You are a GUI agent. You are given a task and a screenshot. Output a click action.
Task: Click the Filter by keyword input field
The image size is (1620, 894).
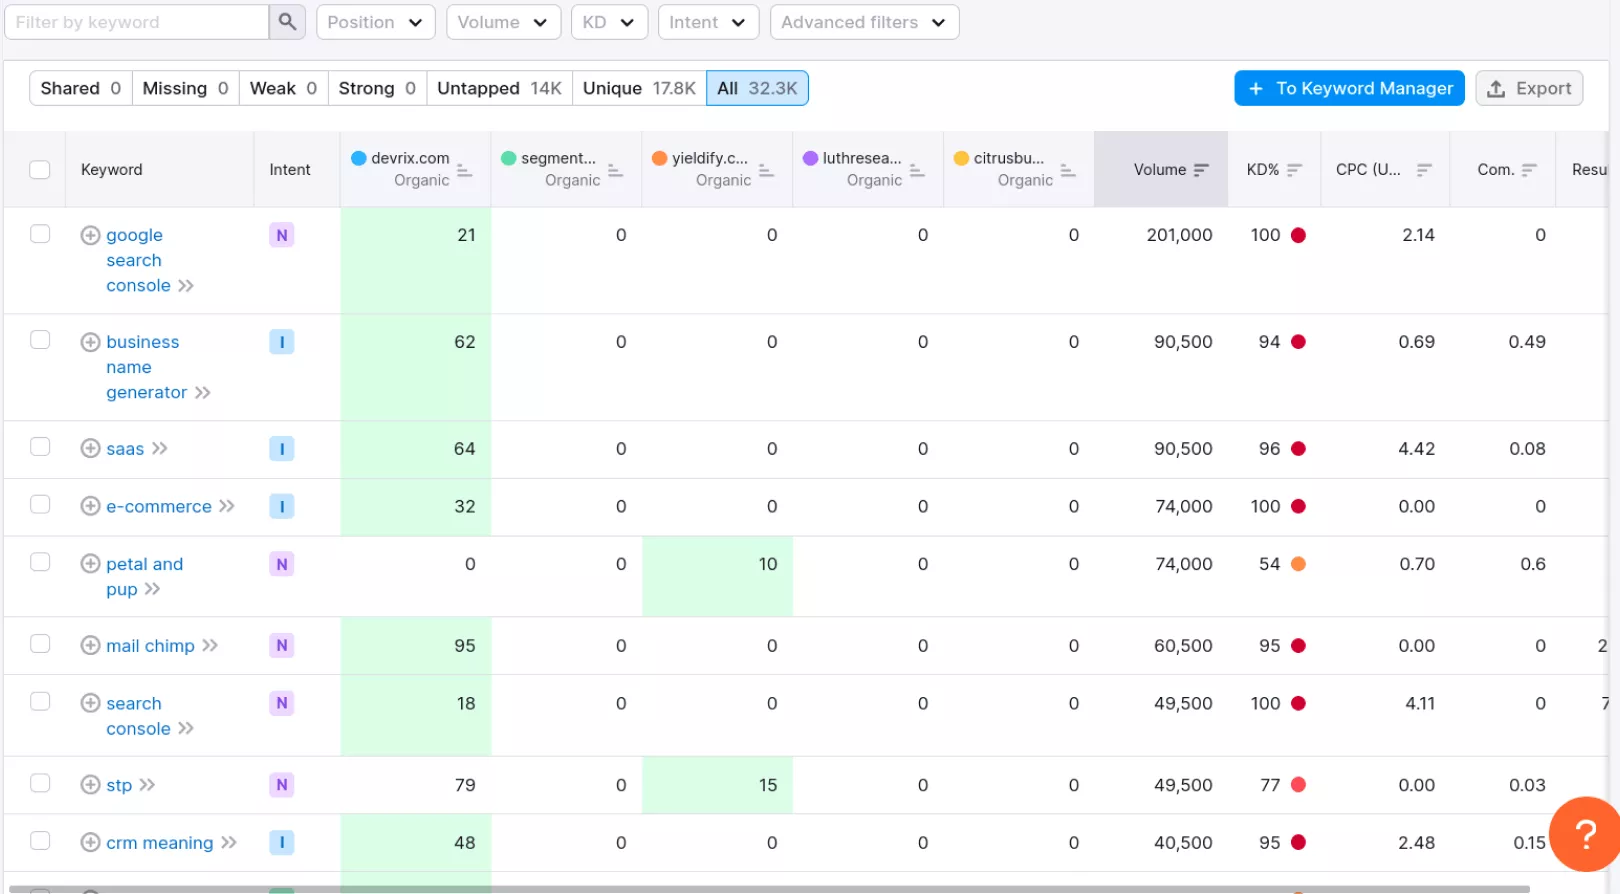137,22
